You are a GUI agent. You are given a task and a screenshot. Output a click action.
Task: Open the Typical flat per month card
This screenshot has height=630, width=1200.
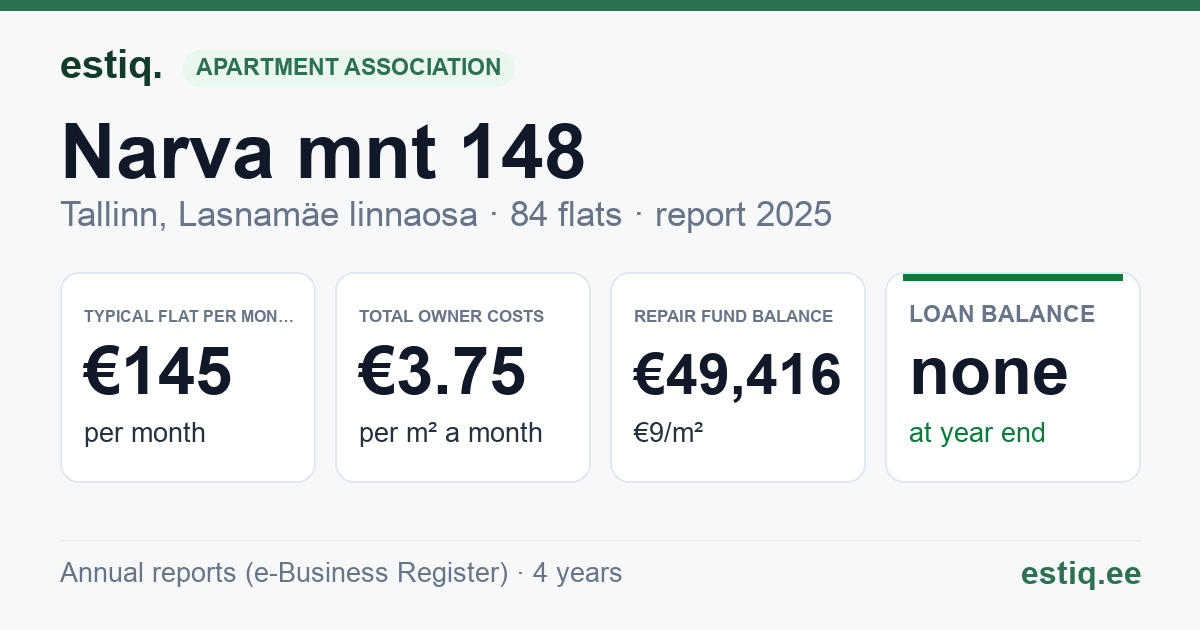click(188, 377)
